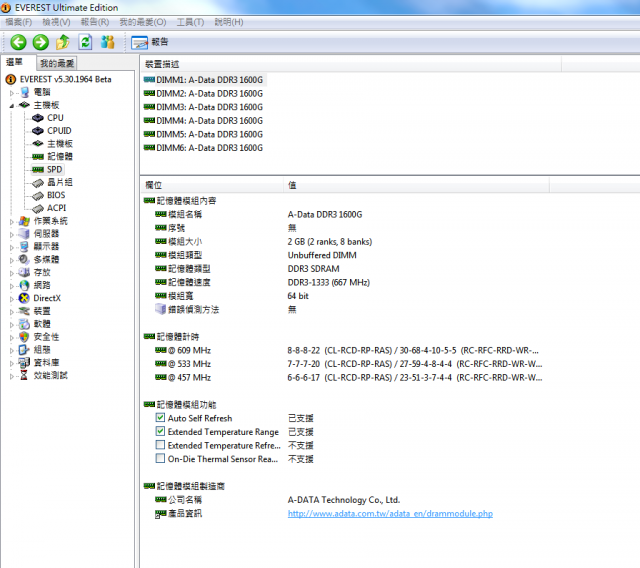Select DIMM3: A-Data DDR3 1600G row

204,107
